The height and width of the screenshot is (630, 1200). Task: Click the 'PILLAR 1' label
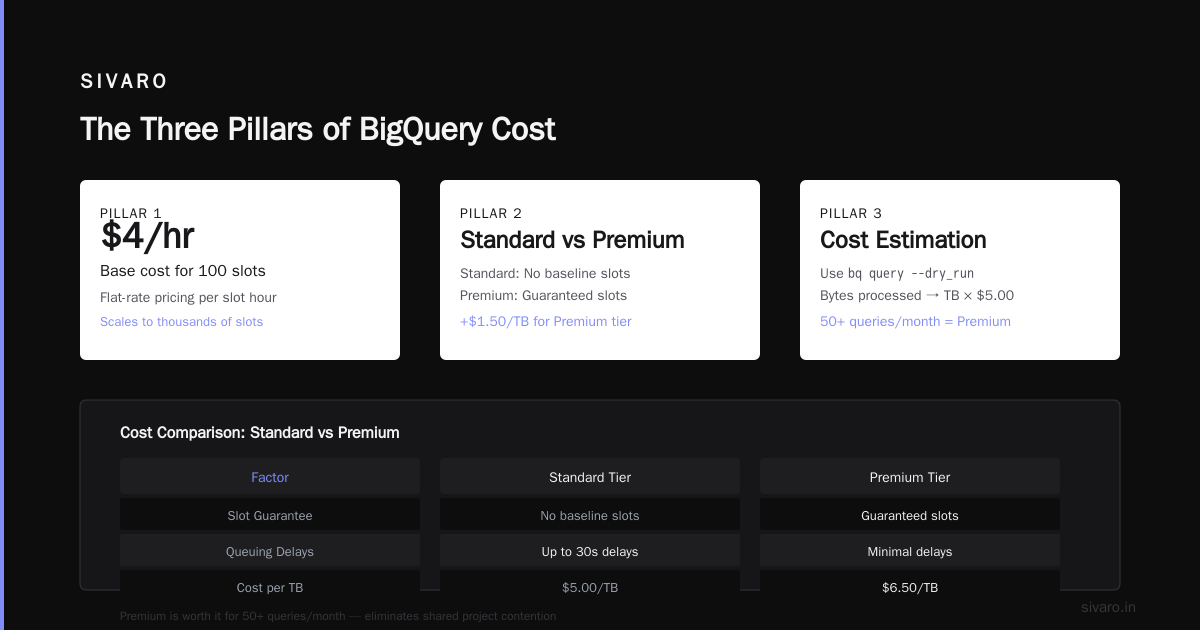pos(131,213)
